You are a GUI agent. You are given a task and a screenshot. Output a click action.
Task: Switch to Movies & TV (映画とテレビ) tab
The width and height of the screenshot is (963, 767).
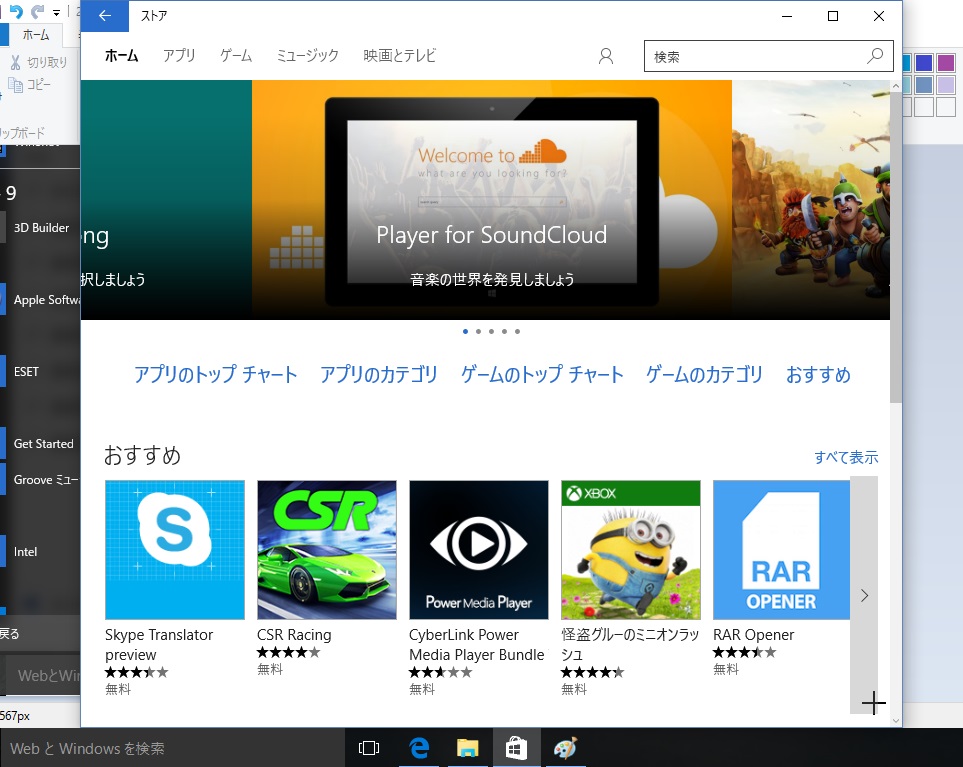pos(400,56)
